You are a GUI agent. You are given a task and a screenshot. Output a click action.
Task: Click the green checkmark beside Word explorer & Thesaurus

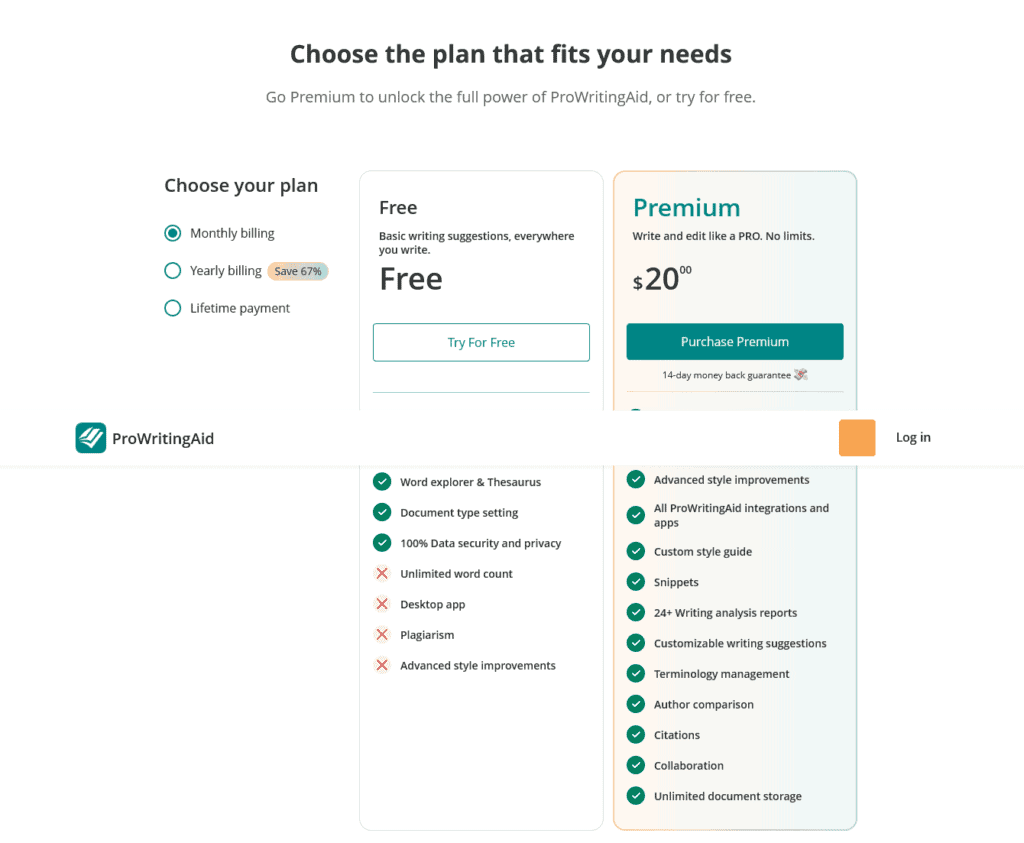point(381,481)
